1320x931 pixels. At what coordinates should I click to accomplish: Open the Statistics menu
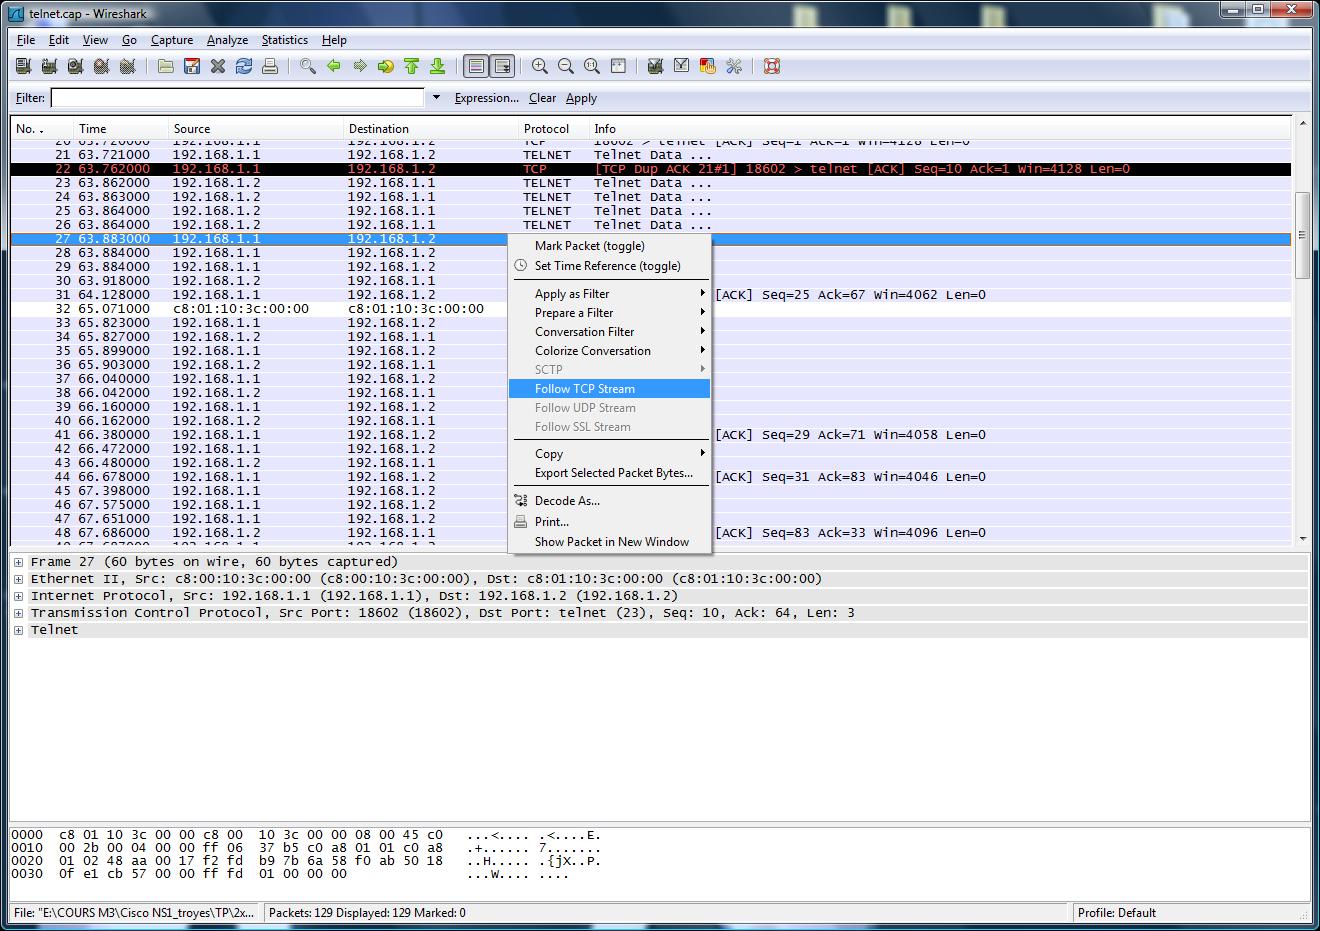[285, 40]
